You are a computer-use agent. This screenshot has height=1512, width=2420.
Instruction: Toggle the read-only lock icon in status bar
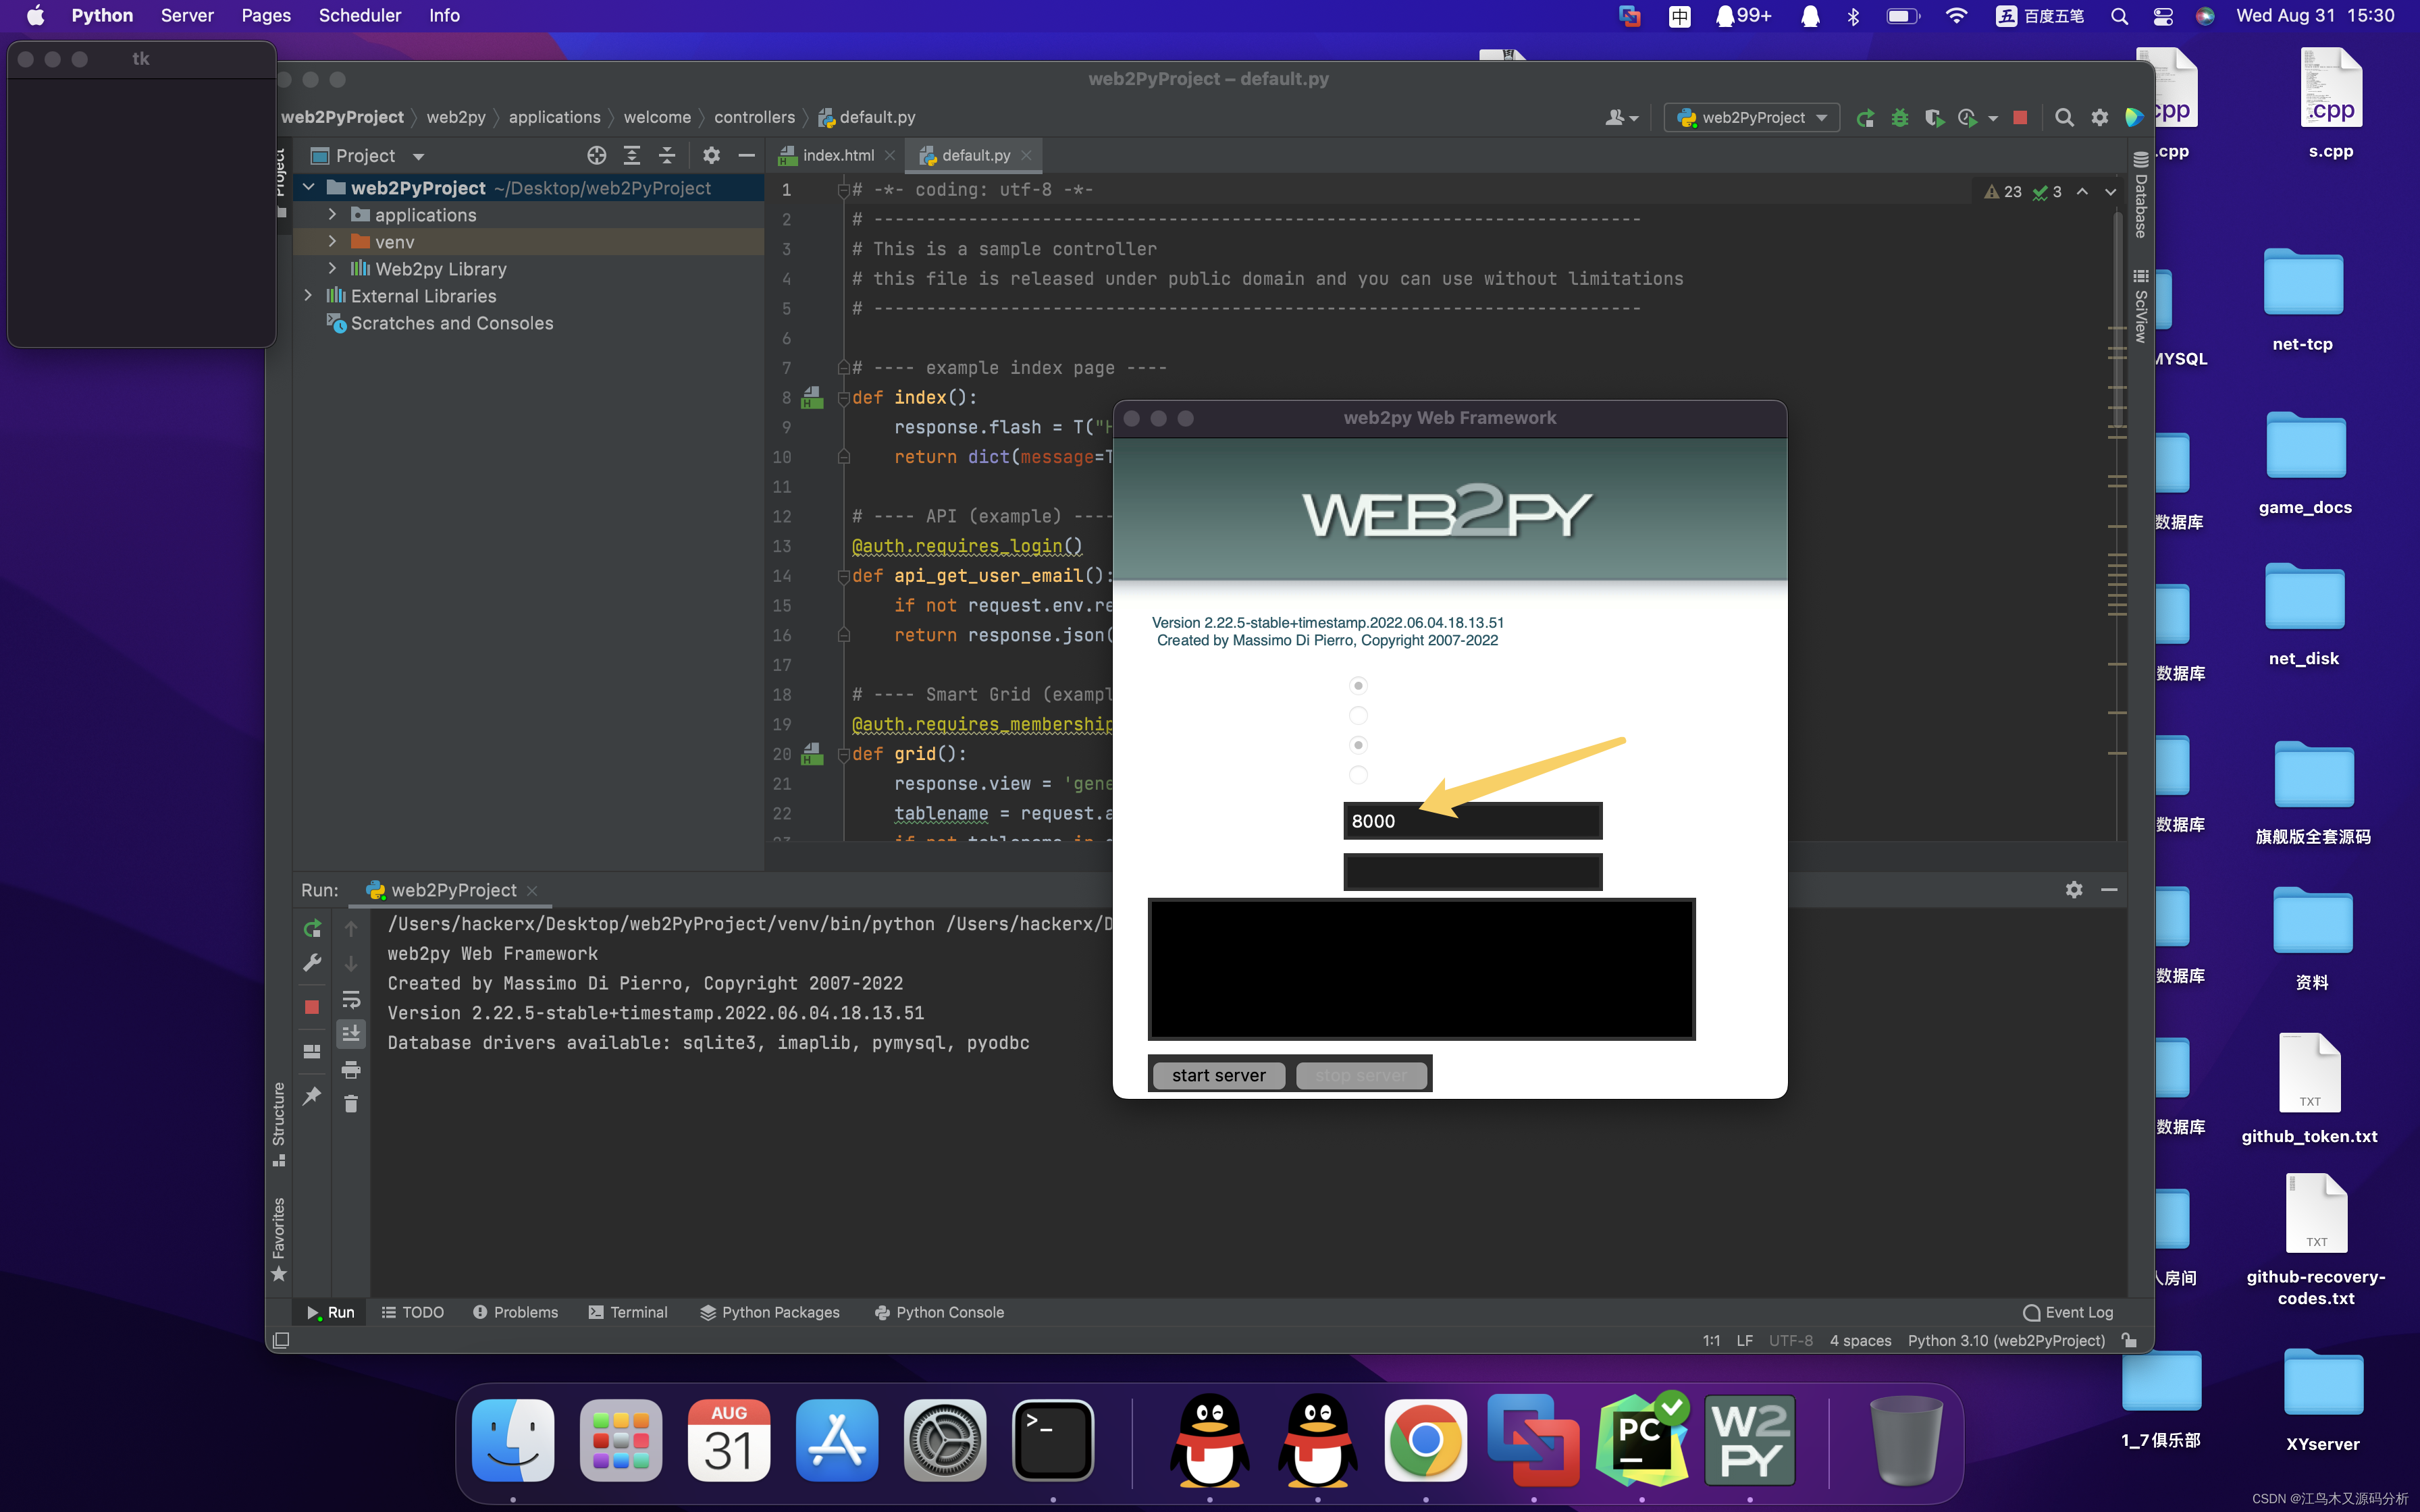(2130, 1340)
